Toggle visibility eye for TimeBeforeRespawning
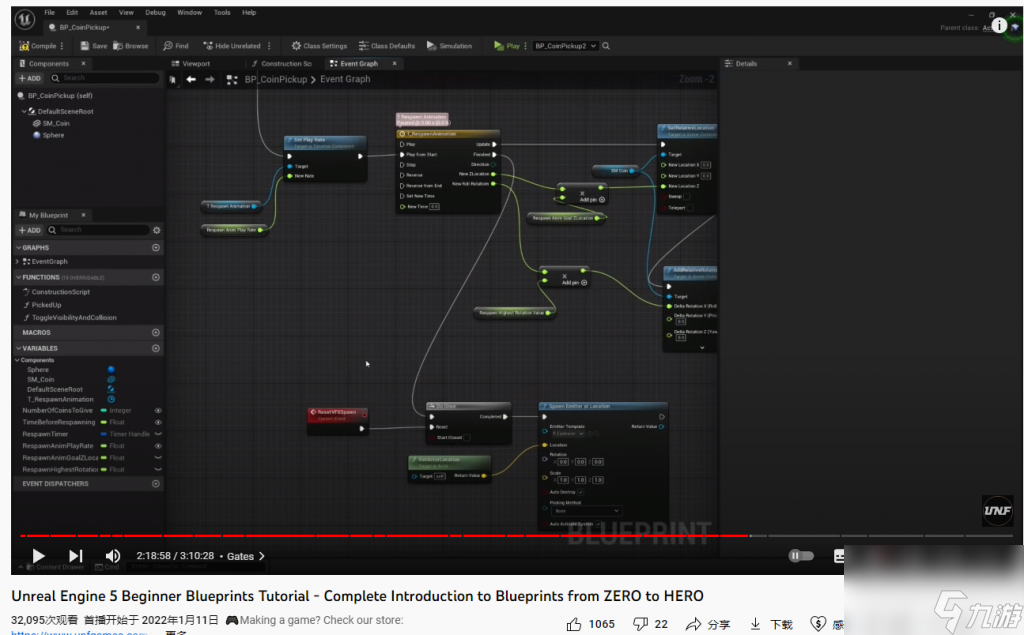The height and width of the screenshot is (635, 1024). pyautogui.click(x=158, y=422)
